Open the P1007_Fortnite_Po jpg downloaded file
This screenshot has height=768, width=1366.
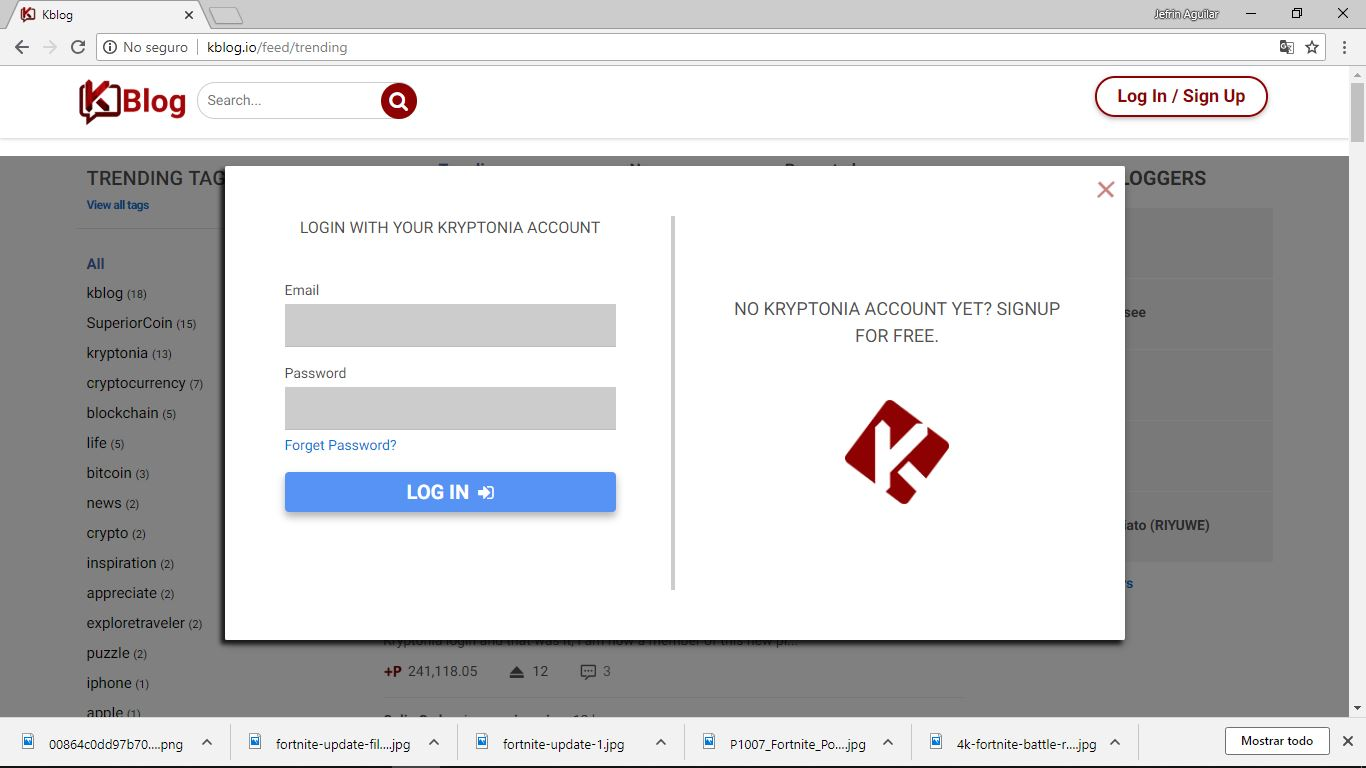(x=784, y=742)
